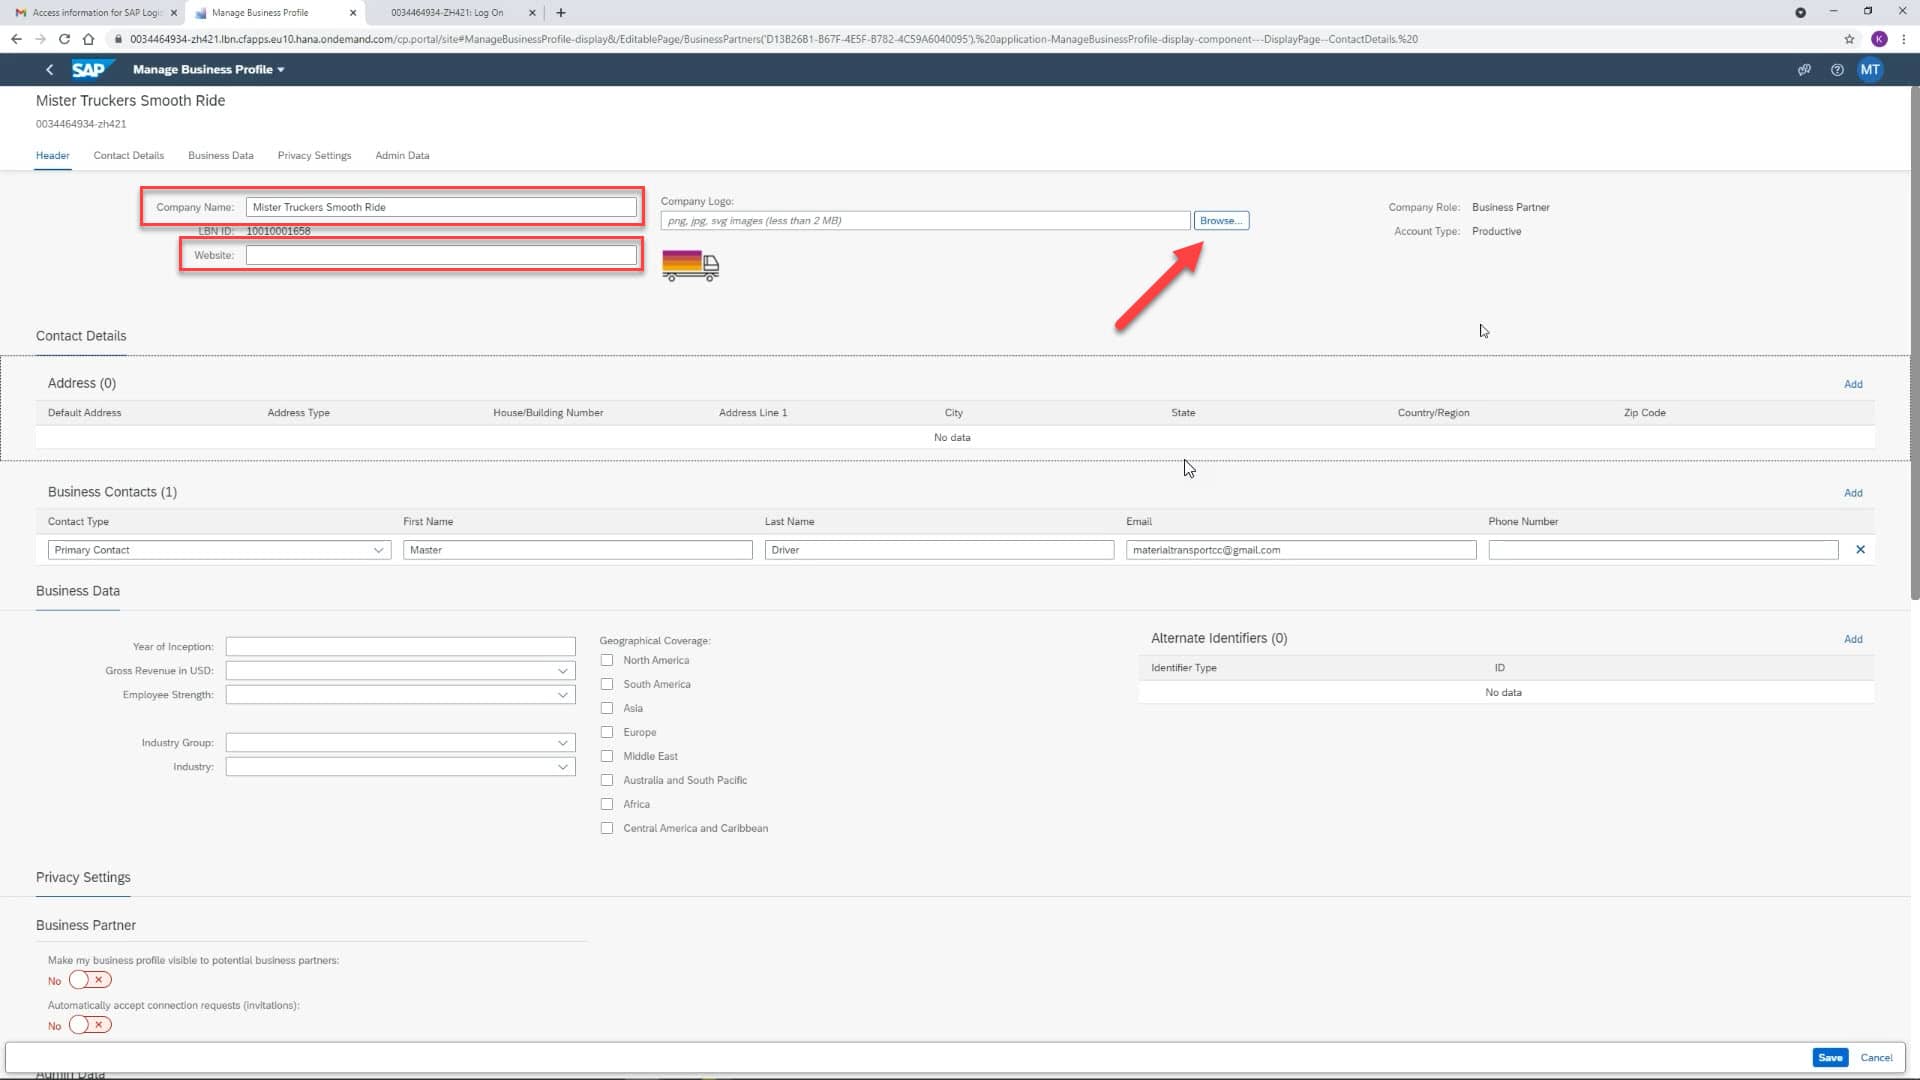Select the Admin Data tab
The height and width of the screenshot is (1080, 1920).
point(402,156)
